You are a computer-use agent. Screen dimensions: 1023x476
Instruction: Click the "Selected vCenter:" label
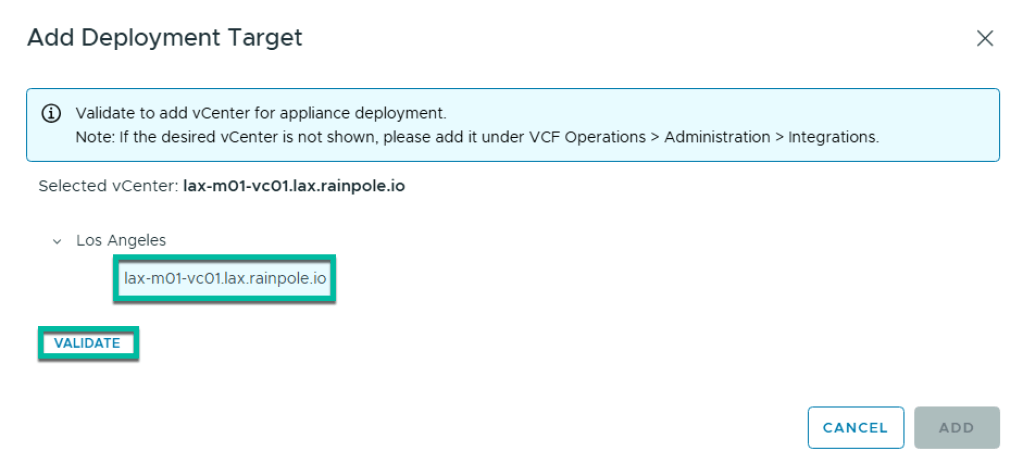tap(108, 187)
